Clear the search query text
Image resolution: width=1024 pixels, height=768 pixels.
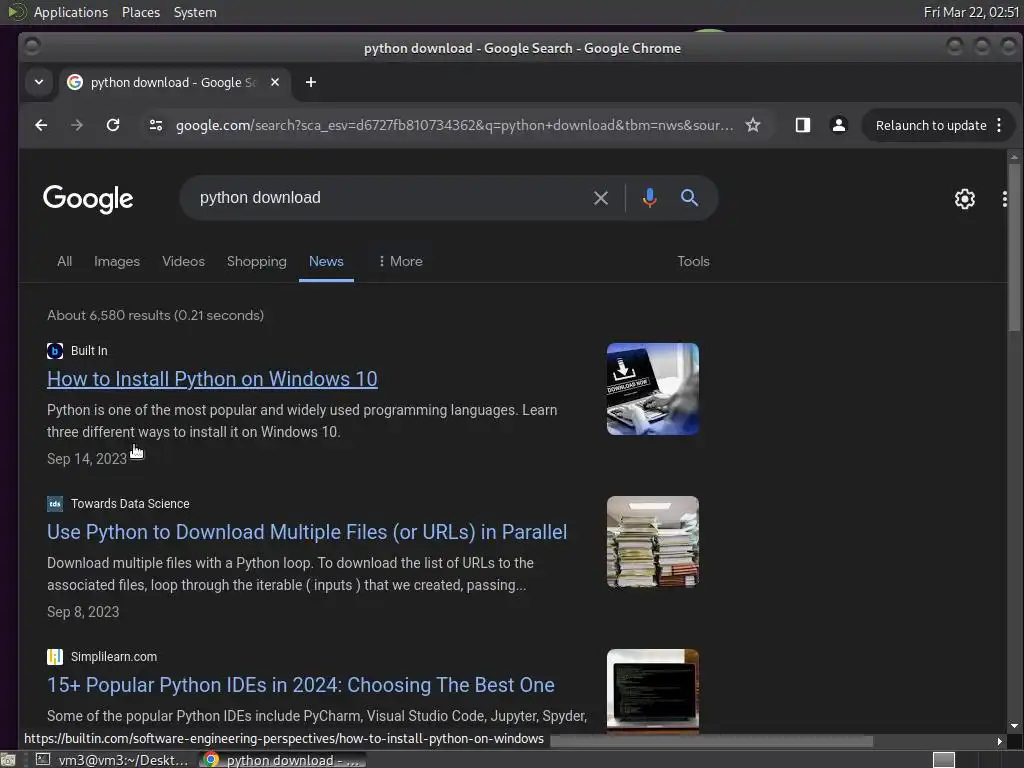601,198
